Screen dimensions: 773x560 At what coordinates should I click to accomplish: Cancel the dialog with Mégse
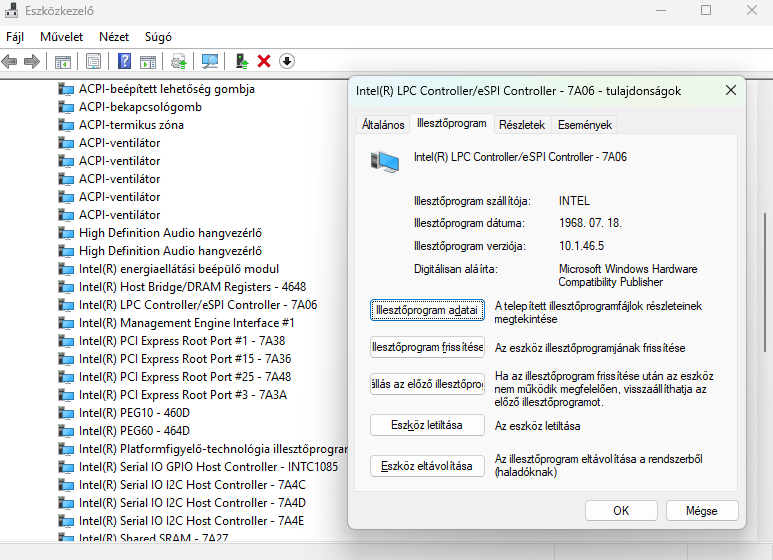[702, 511]
